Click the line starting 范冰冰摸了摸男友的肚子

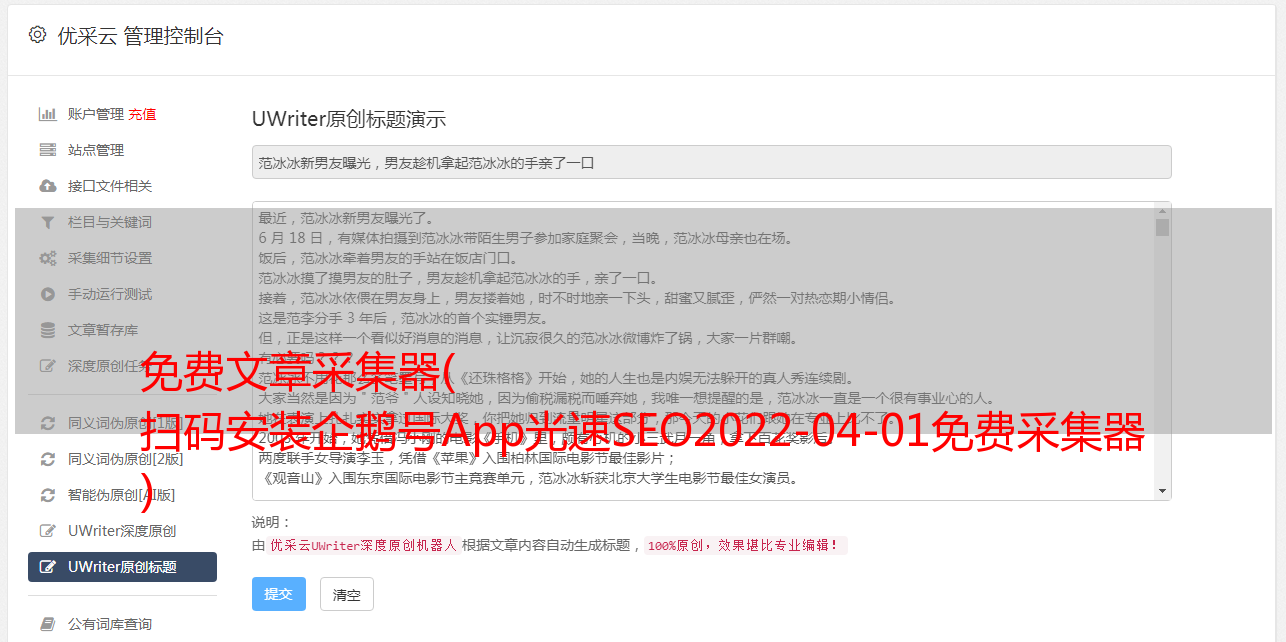[x=458, y=278]
